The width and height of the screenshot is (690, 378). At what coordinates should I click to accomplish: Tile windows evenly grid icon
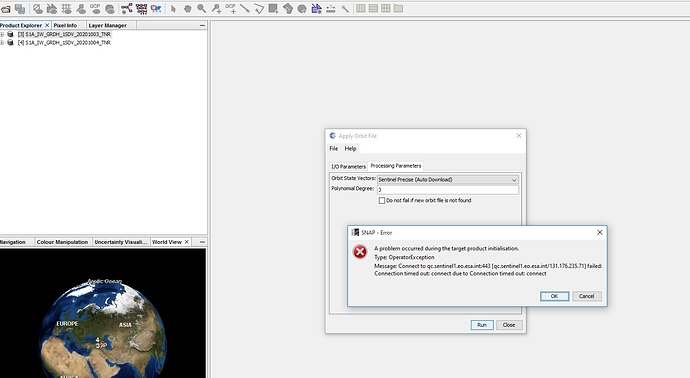[385, 8]
